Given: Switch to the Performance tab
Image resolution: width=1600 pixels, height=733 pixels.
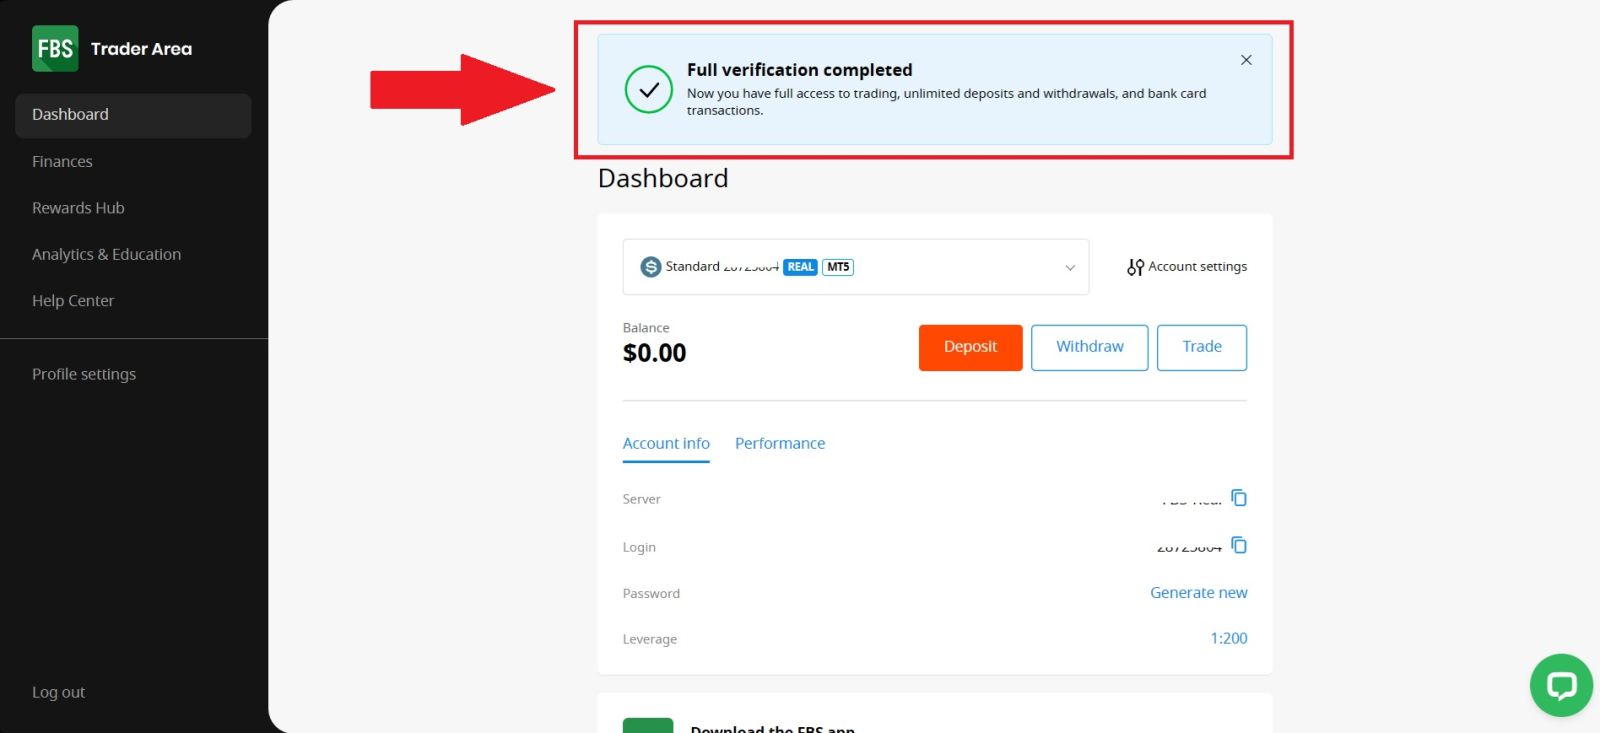Looking at the screenshot, I should coord(780,444).
